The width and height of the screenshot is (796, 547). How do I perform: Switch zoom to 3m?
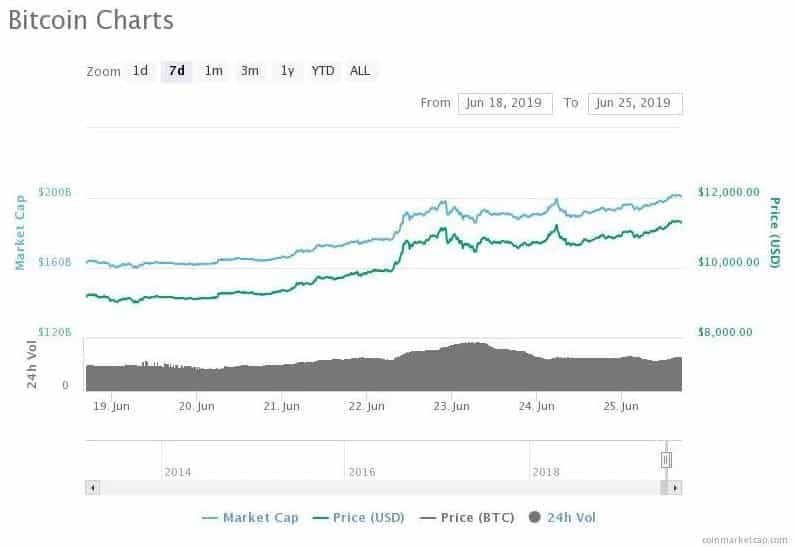click(x=250, y=71)
